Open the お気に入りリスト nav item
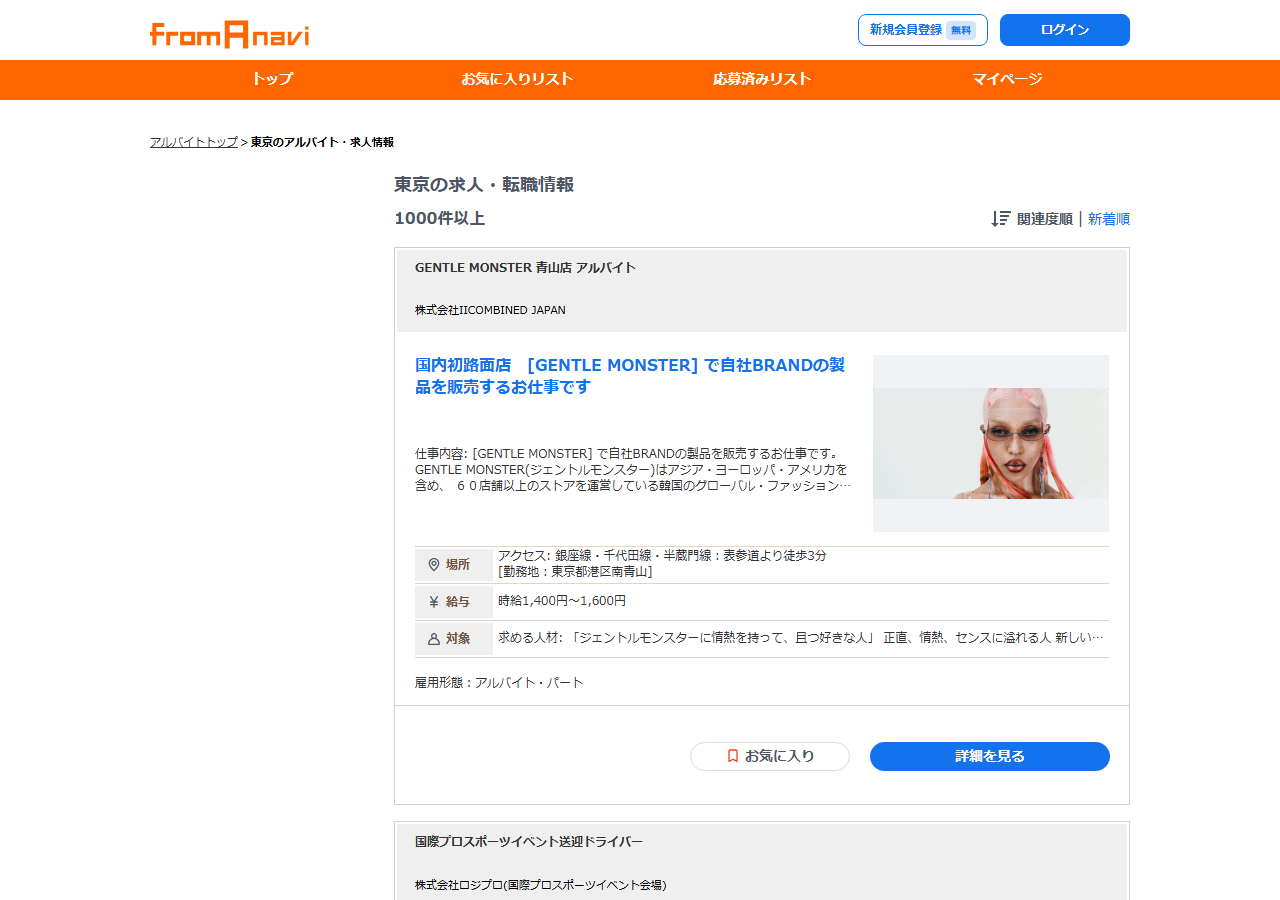The width and height of the screenshot is (1280, 900). 517,79
